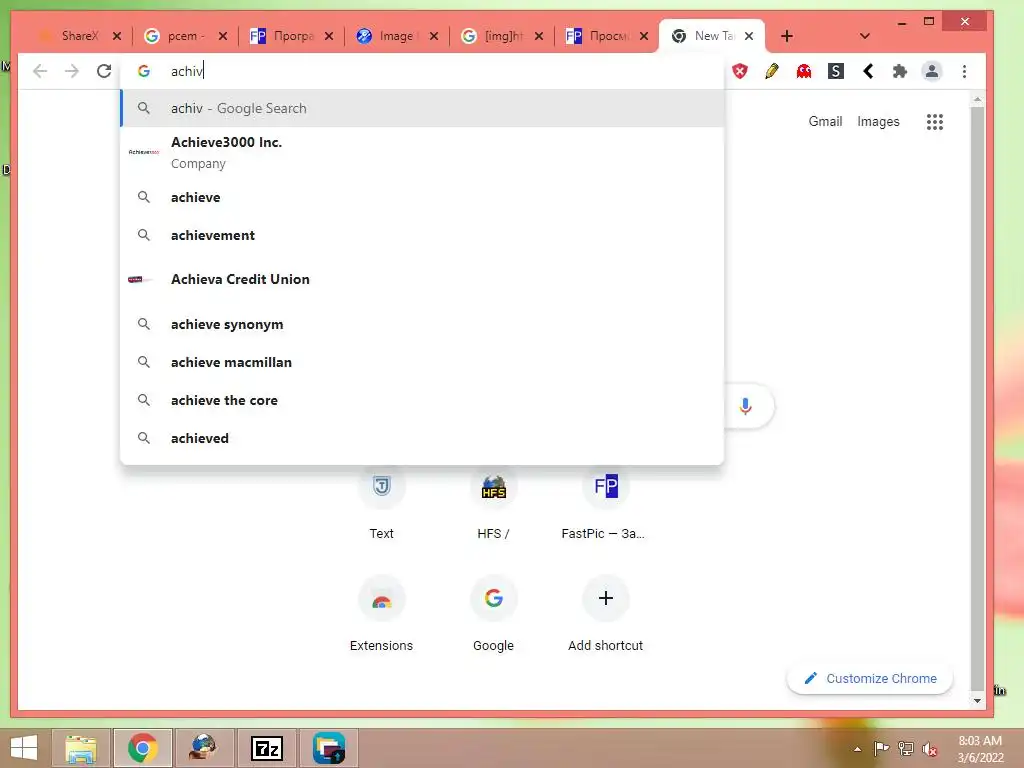Open the taskbar clock showing 8:03 AM

(980, 749)
